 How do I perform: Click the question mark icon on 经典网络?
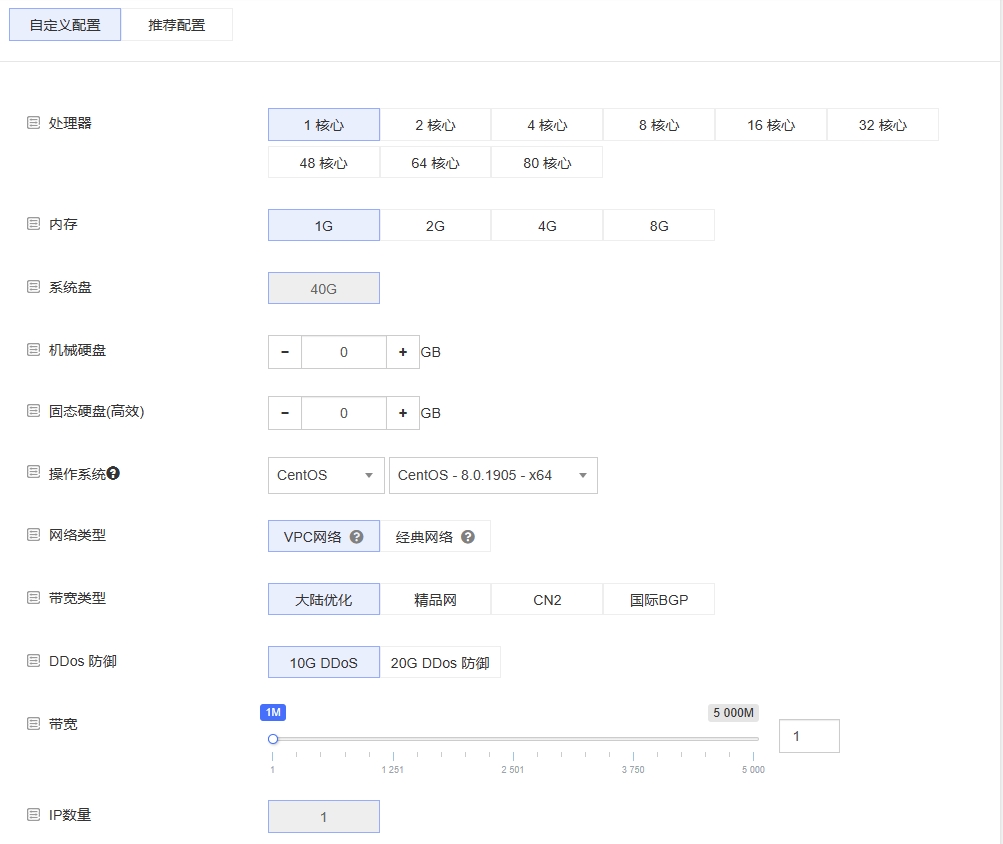[468, 537]
